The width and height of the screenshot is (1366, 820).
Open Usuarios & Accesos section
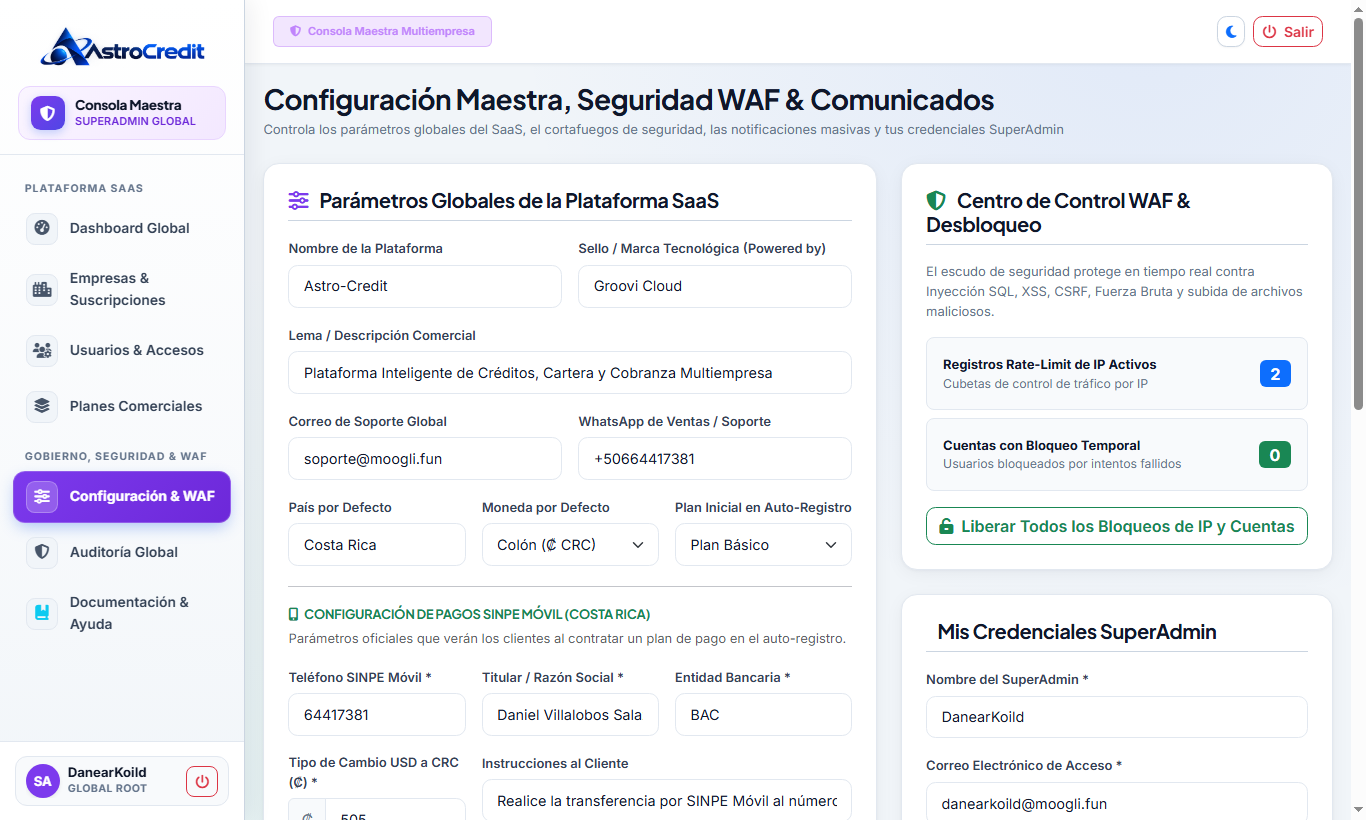tap(122, 350)
